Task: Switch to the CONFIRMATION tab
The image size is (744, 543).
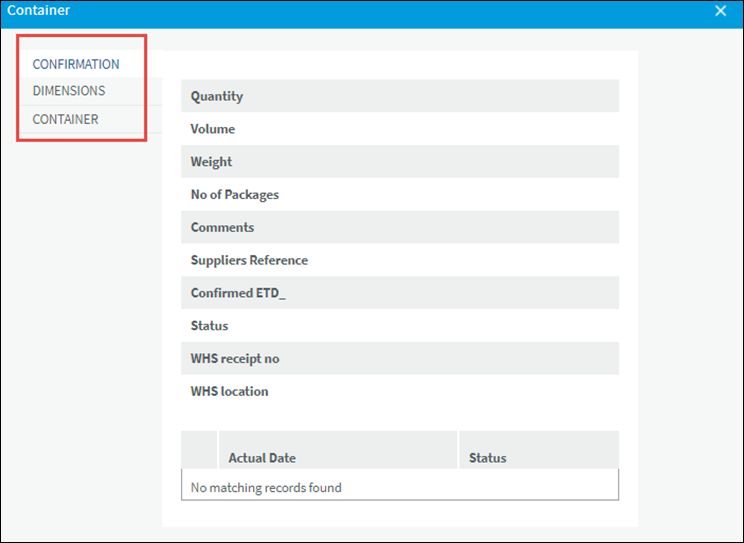Action: [76, 64]
